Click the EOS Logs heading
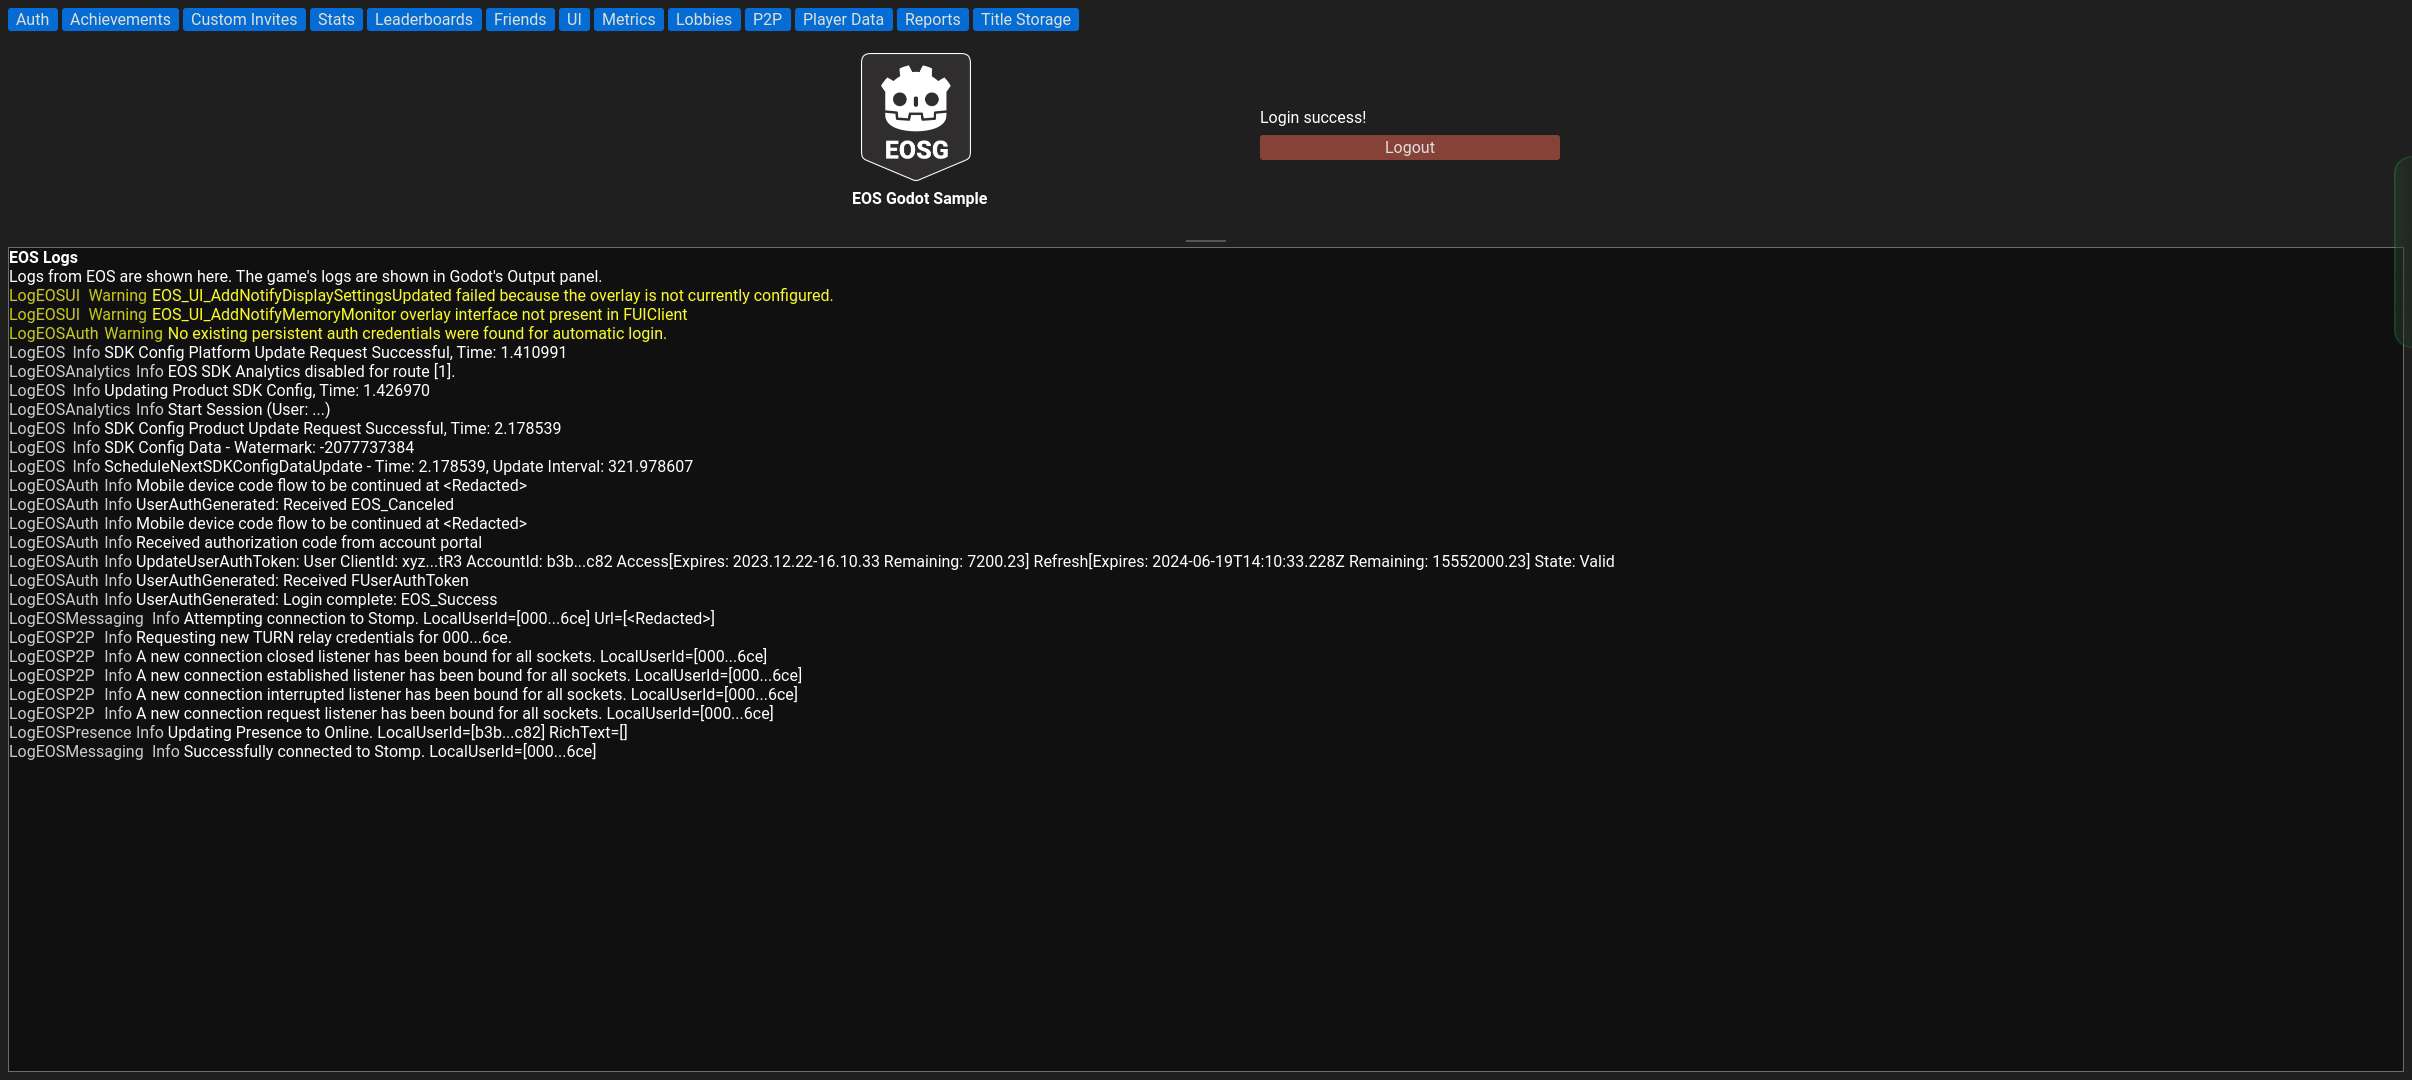 click(x=43, y=258)
